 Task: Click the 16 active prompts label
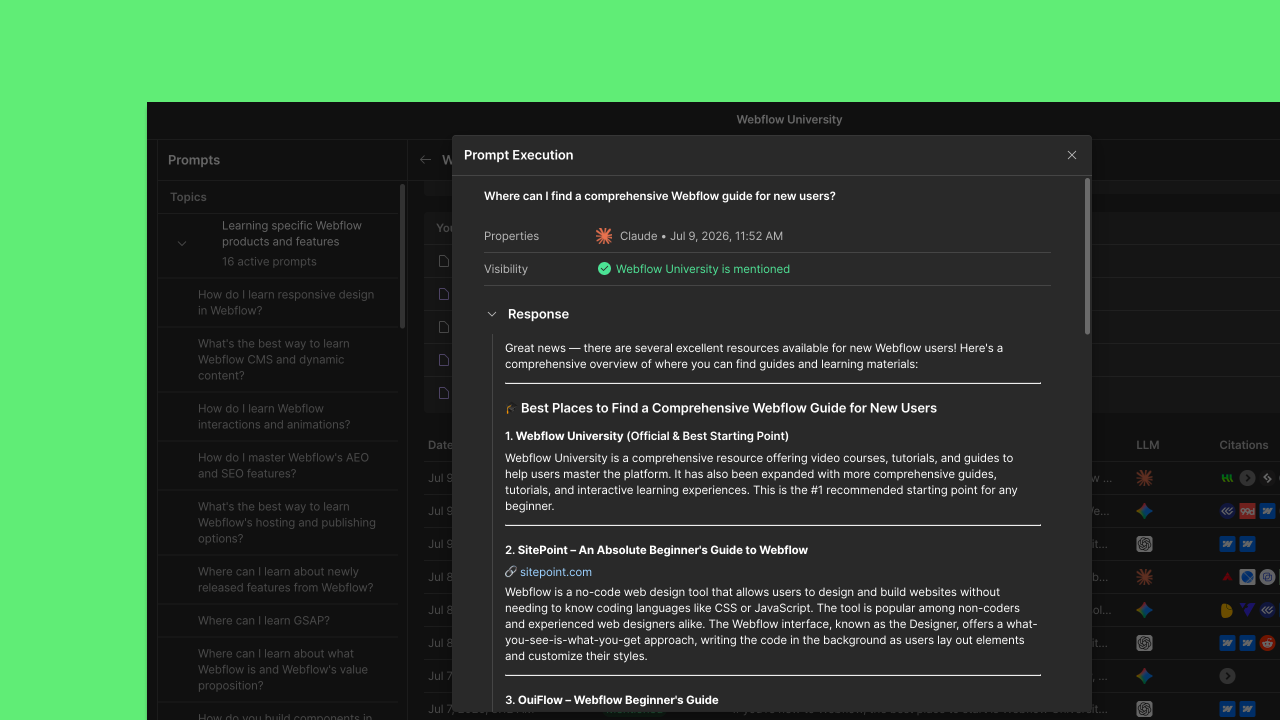point(269,262)
